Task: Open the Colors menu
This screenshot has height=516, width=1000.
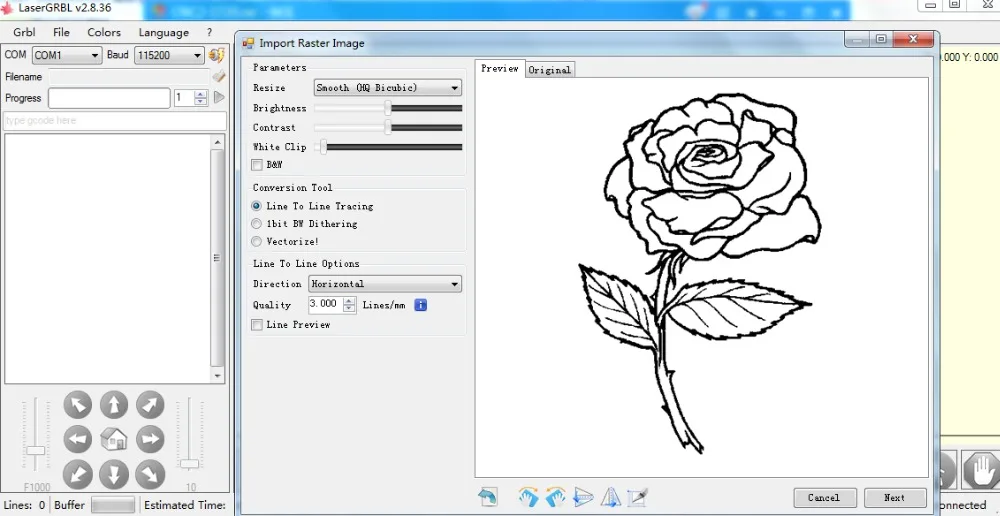Action: [104, 33]
